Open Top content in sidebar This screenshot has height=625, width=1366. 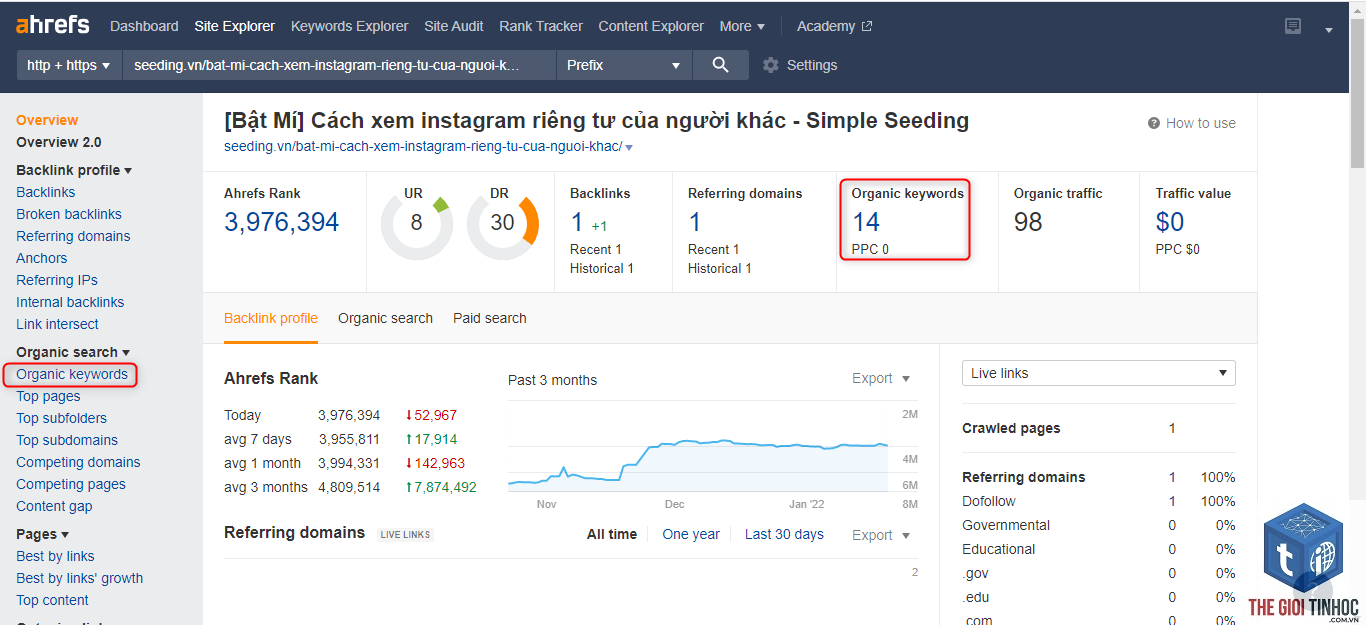click(52, 600)
